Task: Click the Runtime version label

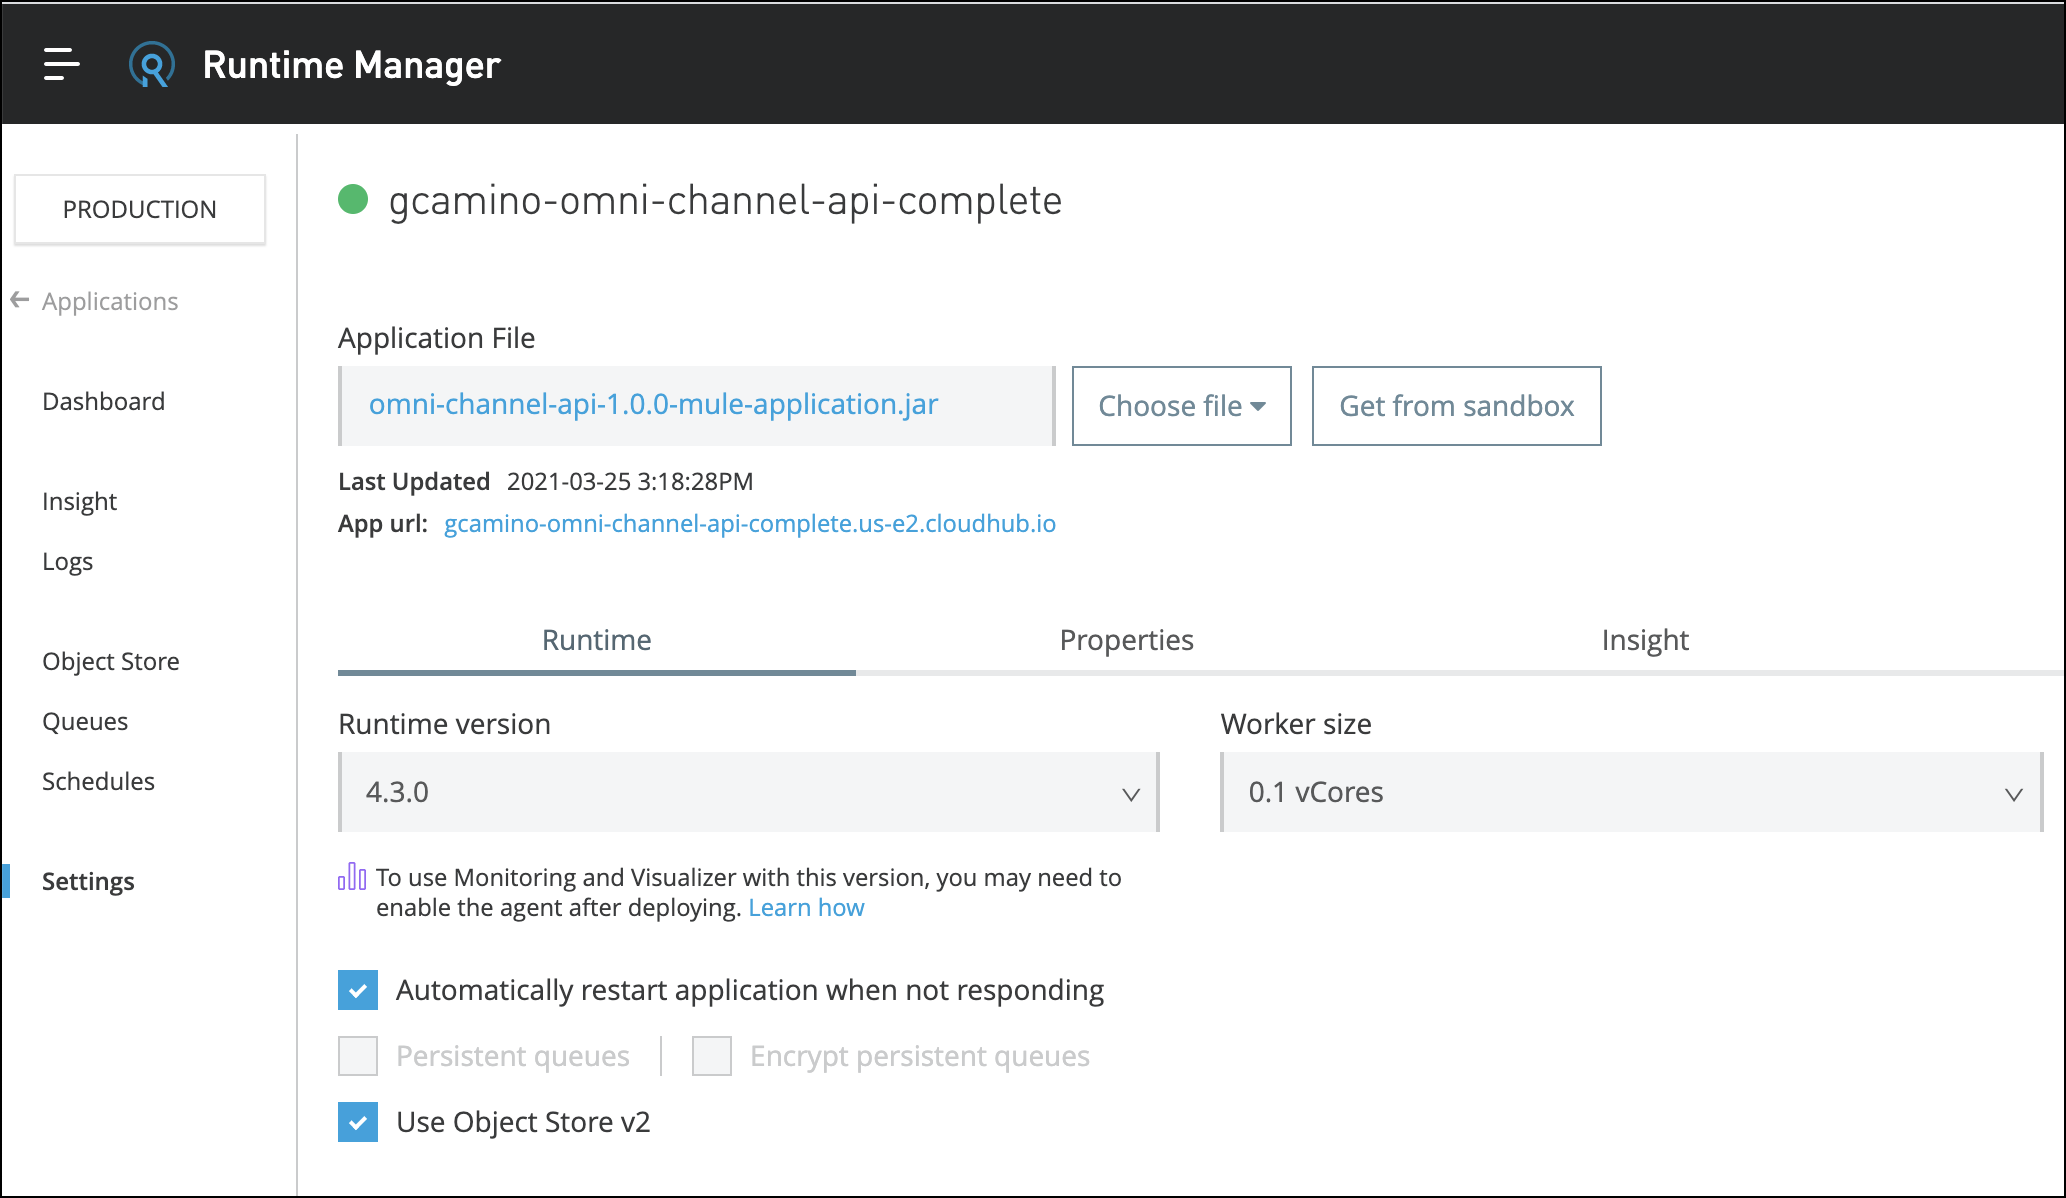Action: (x=444, y=724)
